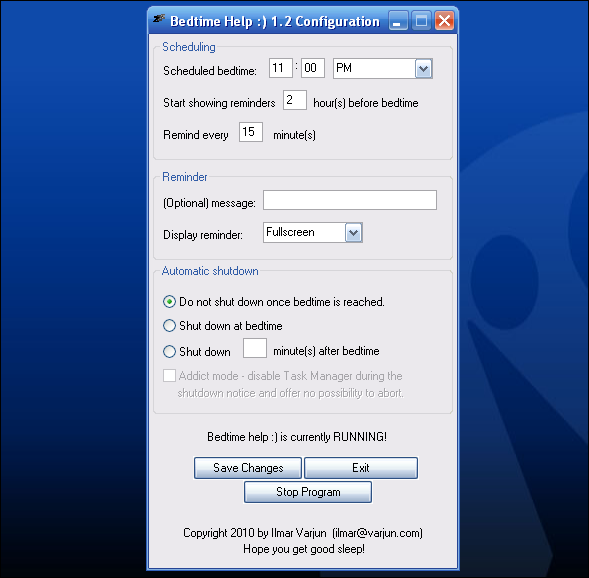This screenshot has height=578, width=589.
Task: Click the 'Start showing reminders' label
Action: [x=219, y=103]
